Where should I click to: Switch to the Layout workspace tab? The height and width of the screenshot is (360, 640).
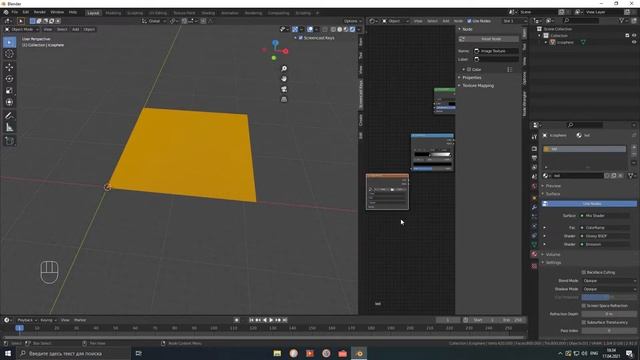coord(93,13)
